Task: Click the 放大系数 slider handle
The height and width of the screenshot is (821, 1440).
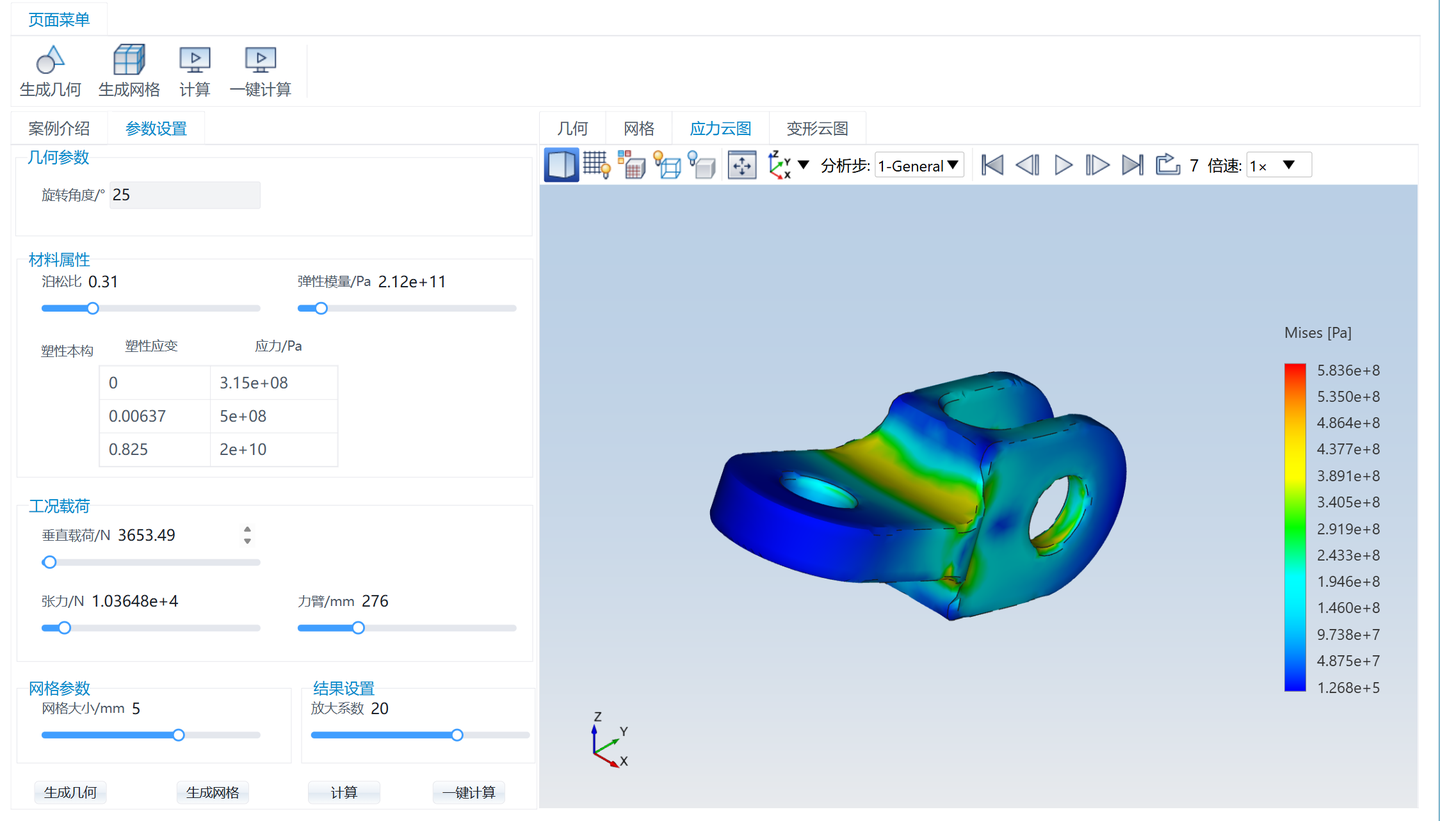Action: [457, 735]
